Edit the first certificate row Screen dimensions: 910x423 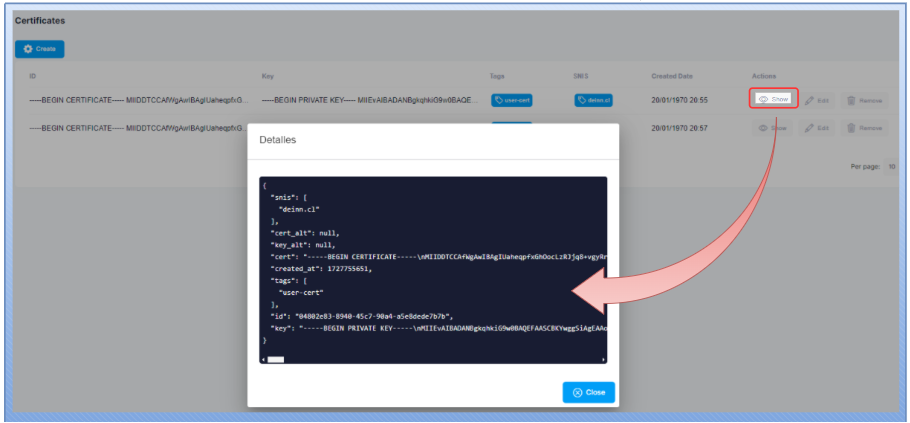click(x=816, y=100)
